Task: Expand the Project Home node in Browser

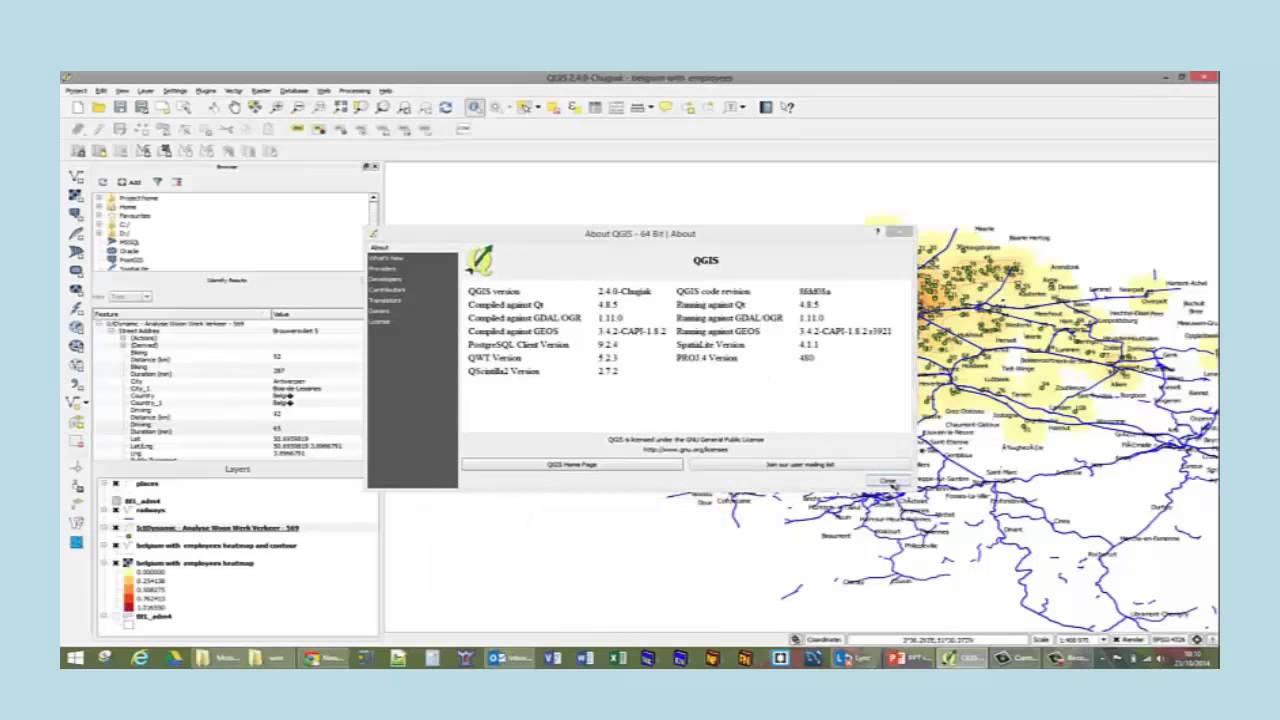Action: point(100,198)
